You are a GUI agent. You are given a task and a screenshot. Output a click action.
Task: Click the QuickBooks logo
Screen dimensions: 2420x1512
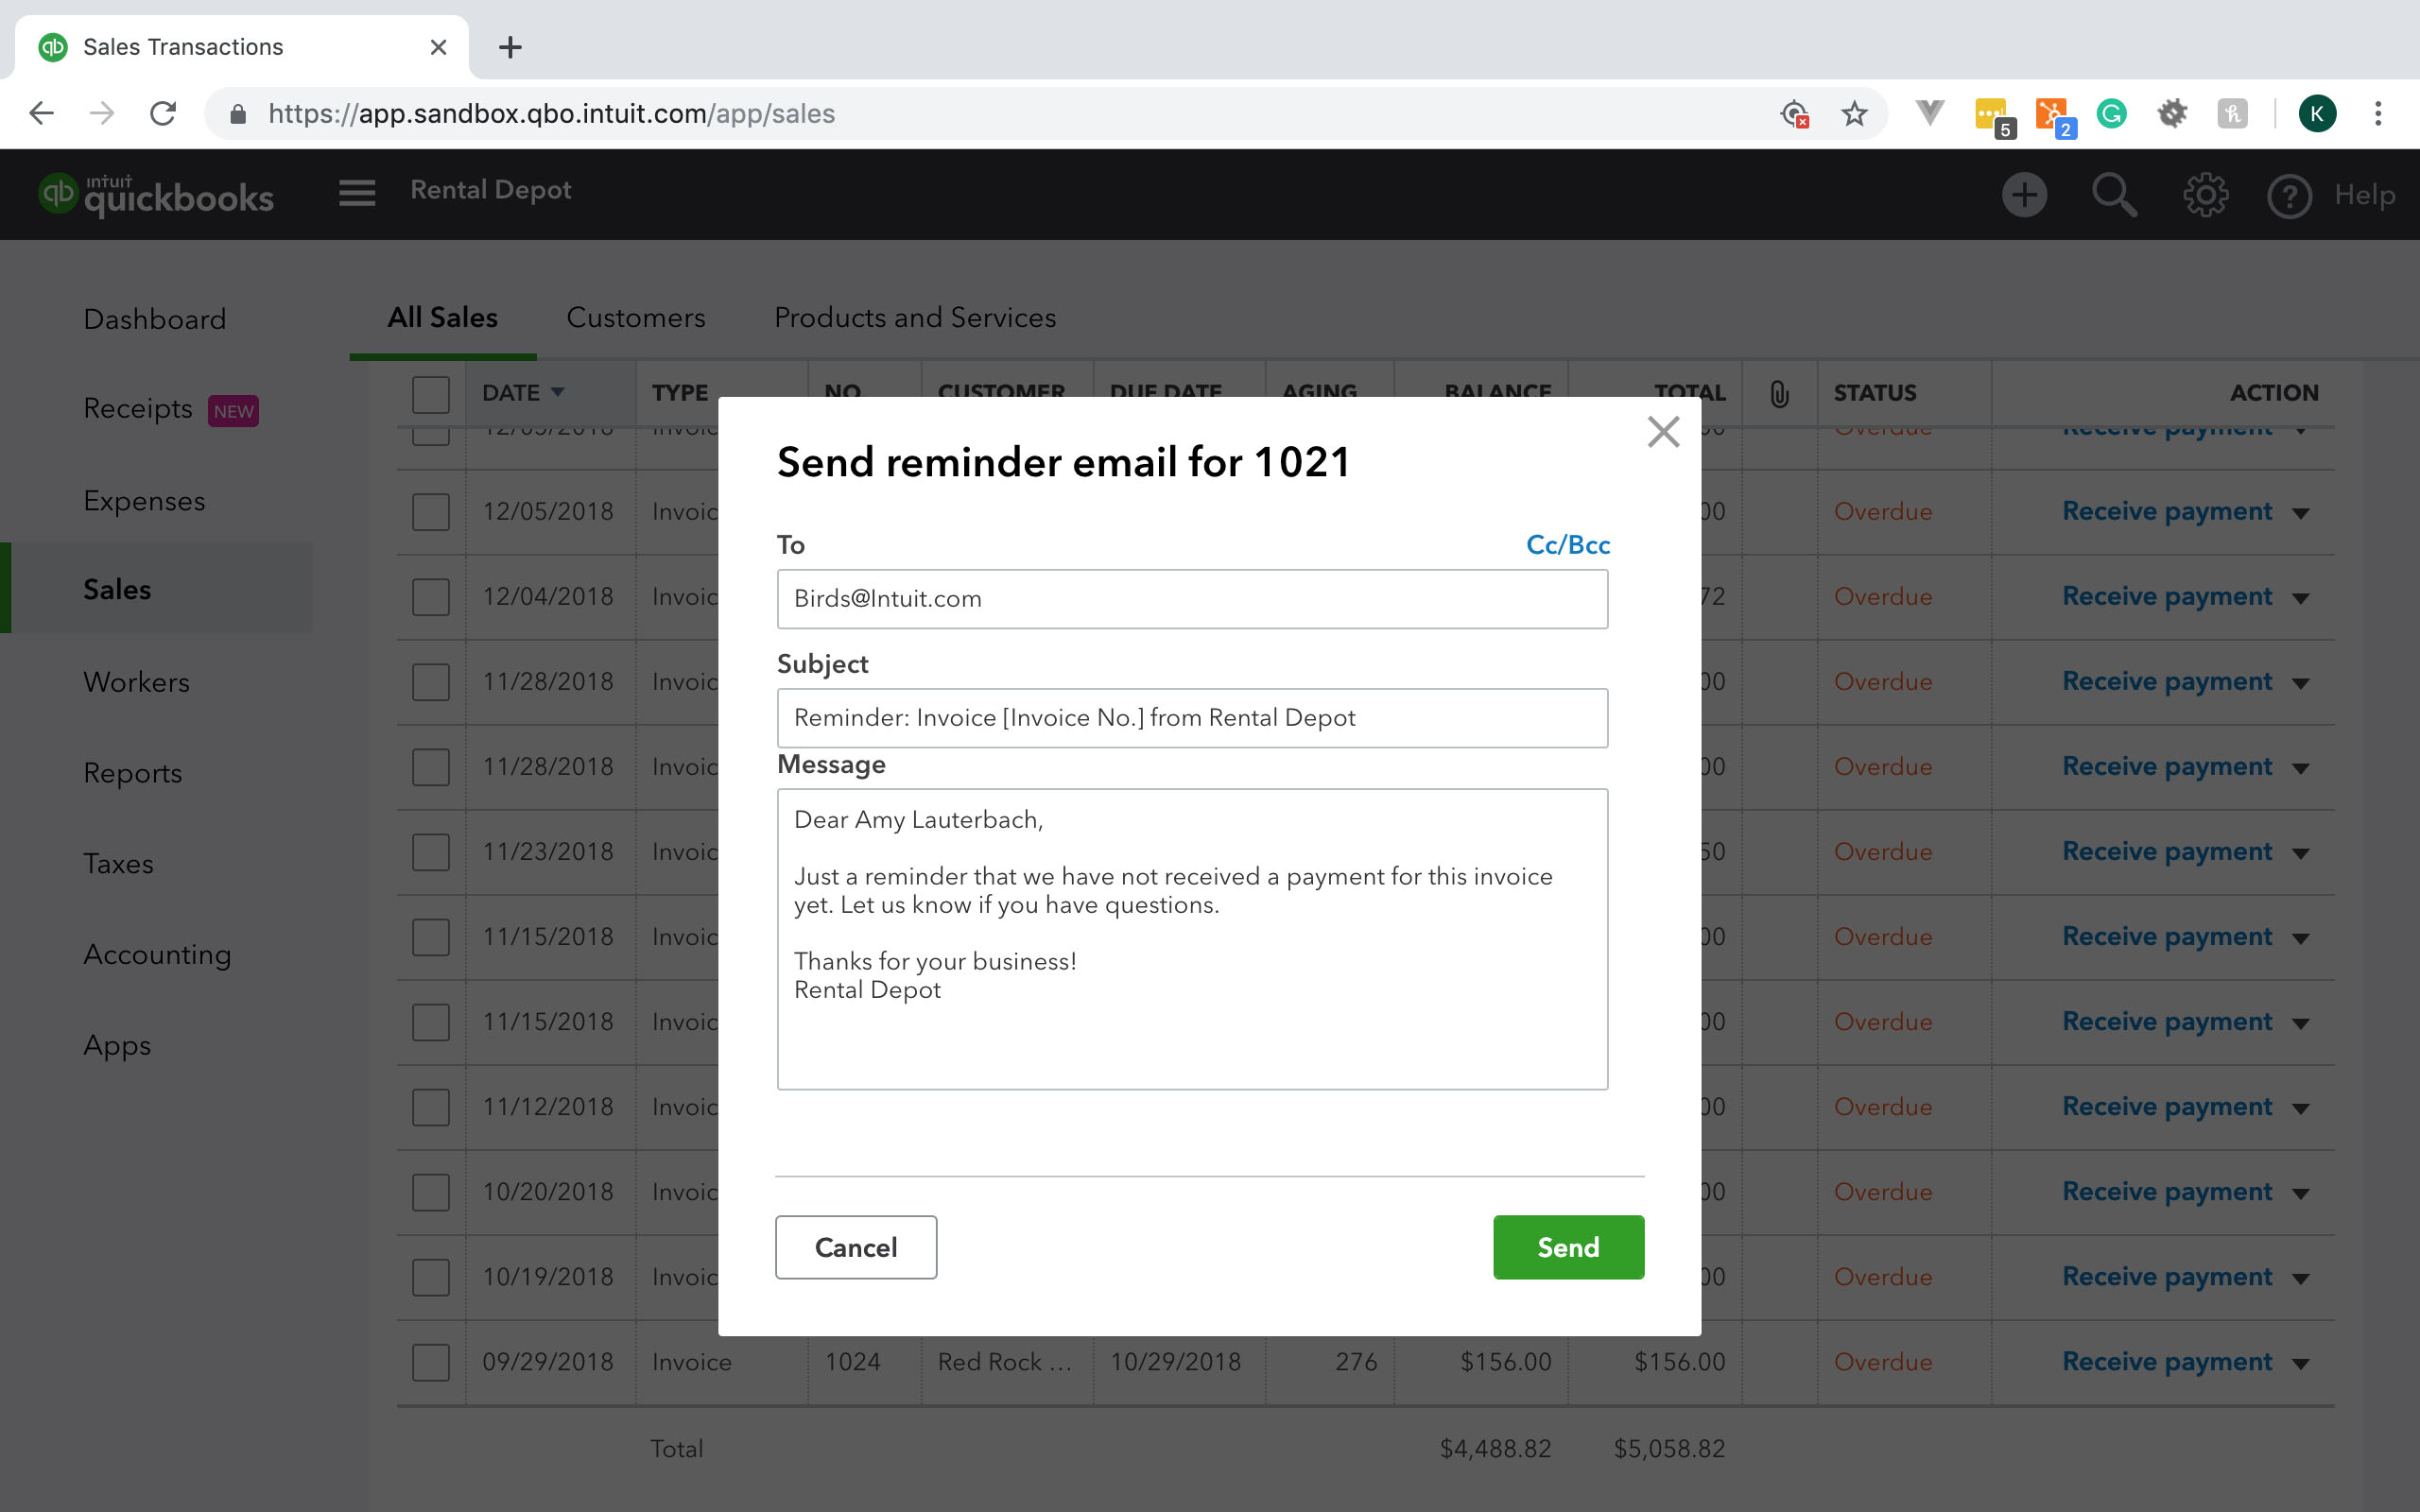156,194
